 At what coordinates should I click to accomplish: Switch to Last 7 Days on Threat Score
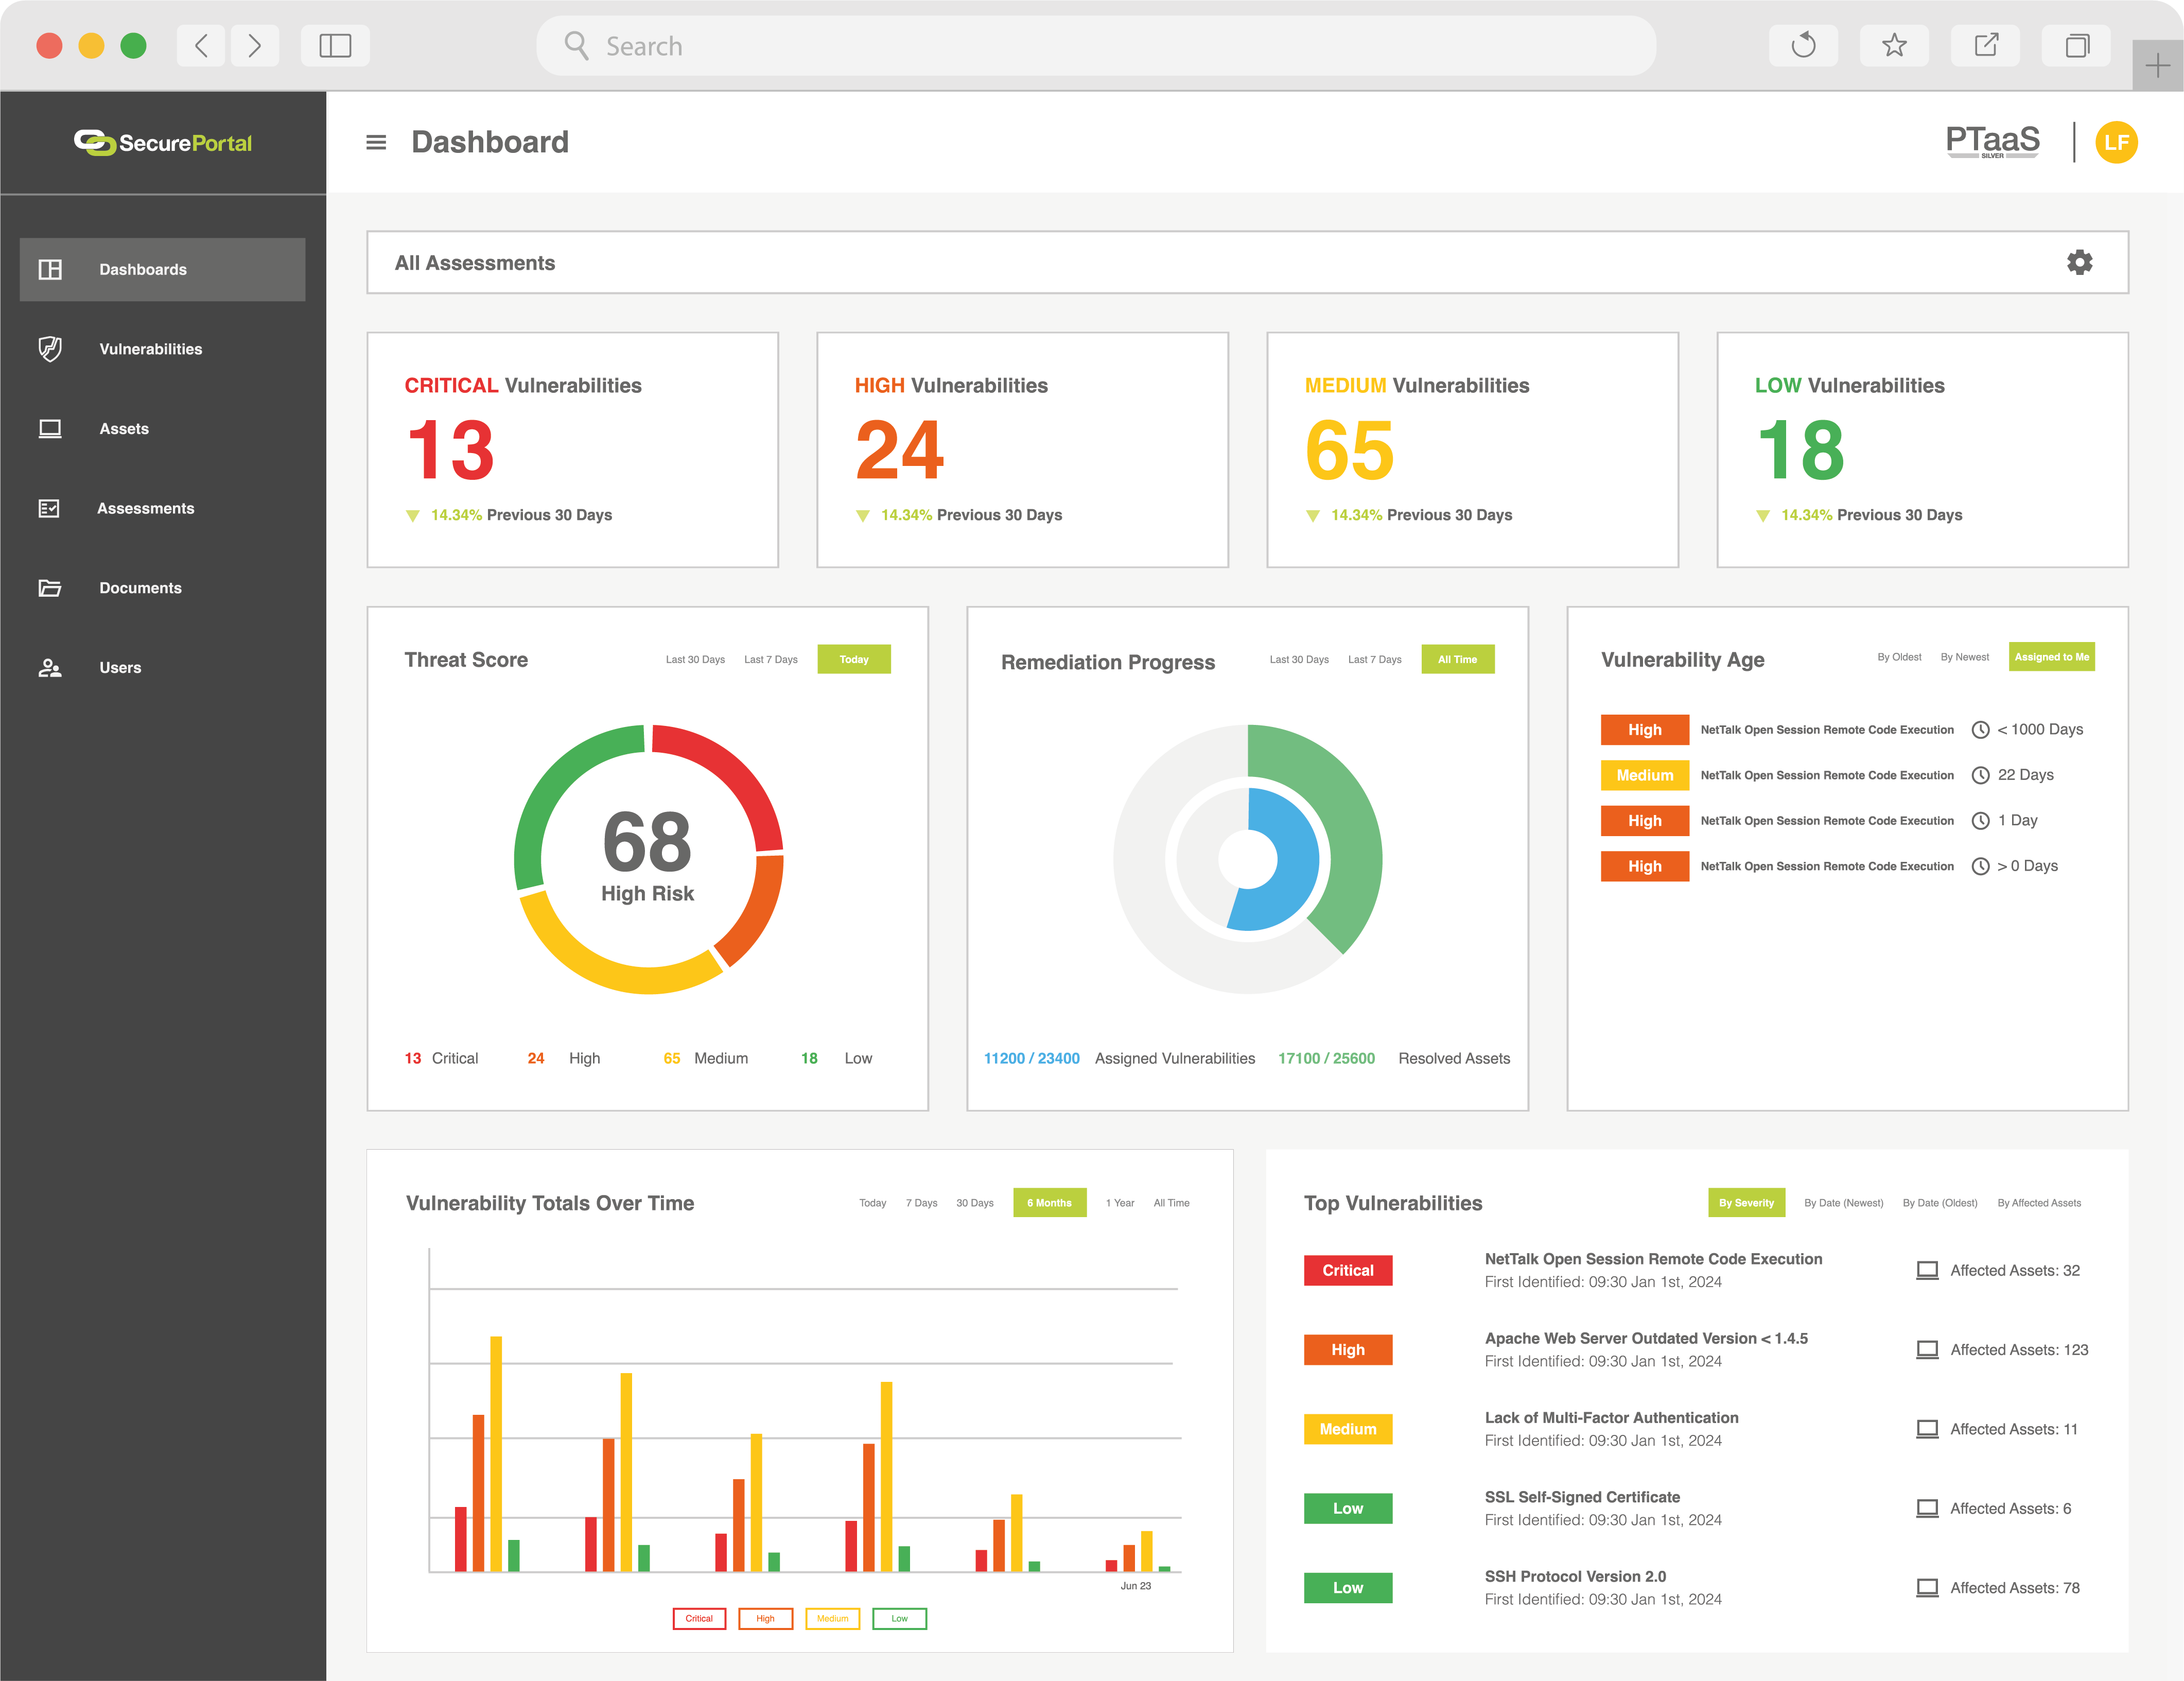[x=771, y=659]
